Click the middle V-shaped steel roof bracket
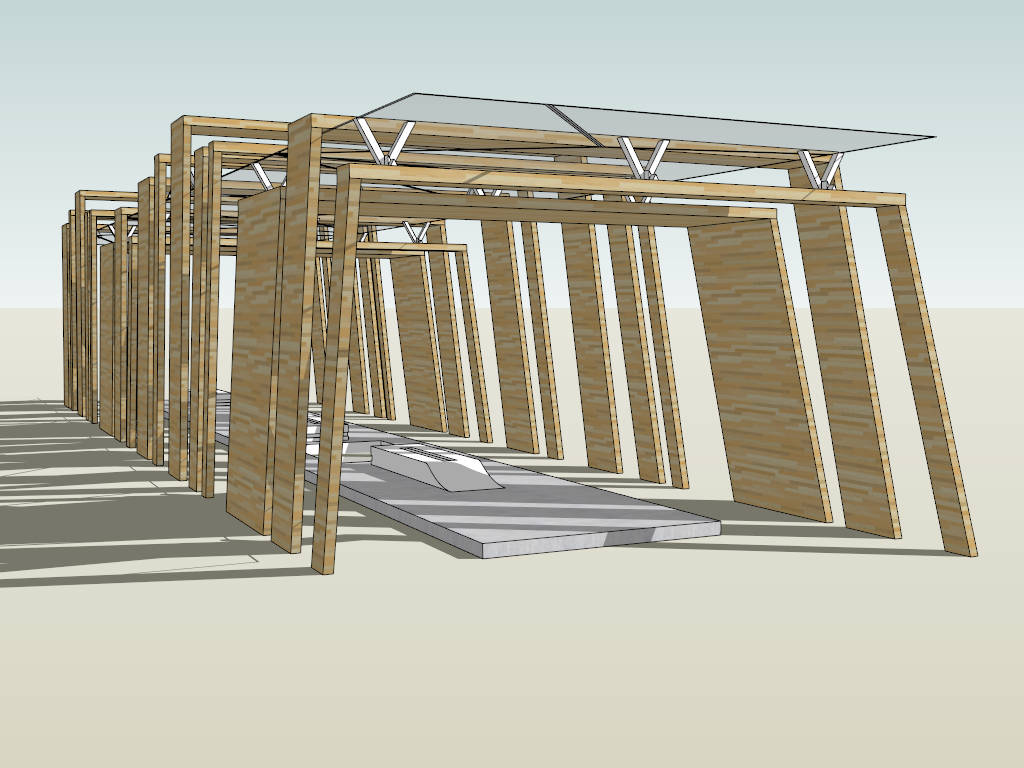 pos(642,157)
